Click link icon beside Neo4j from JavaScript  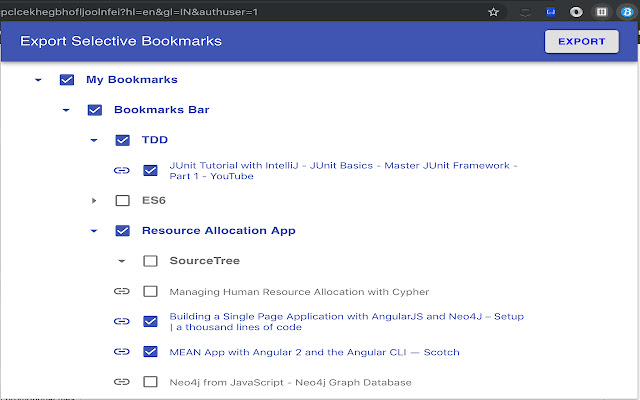click(122, 382)
